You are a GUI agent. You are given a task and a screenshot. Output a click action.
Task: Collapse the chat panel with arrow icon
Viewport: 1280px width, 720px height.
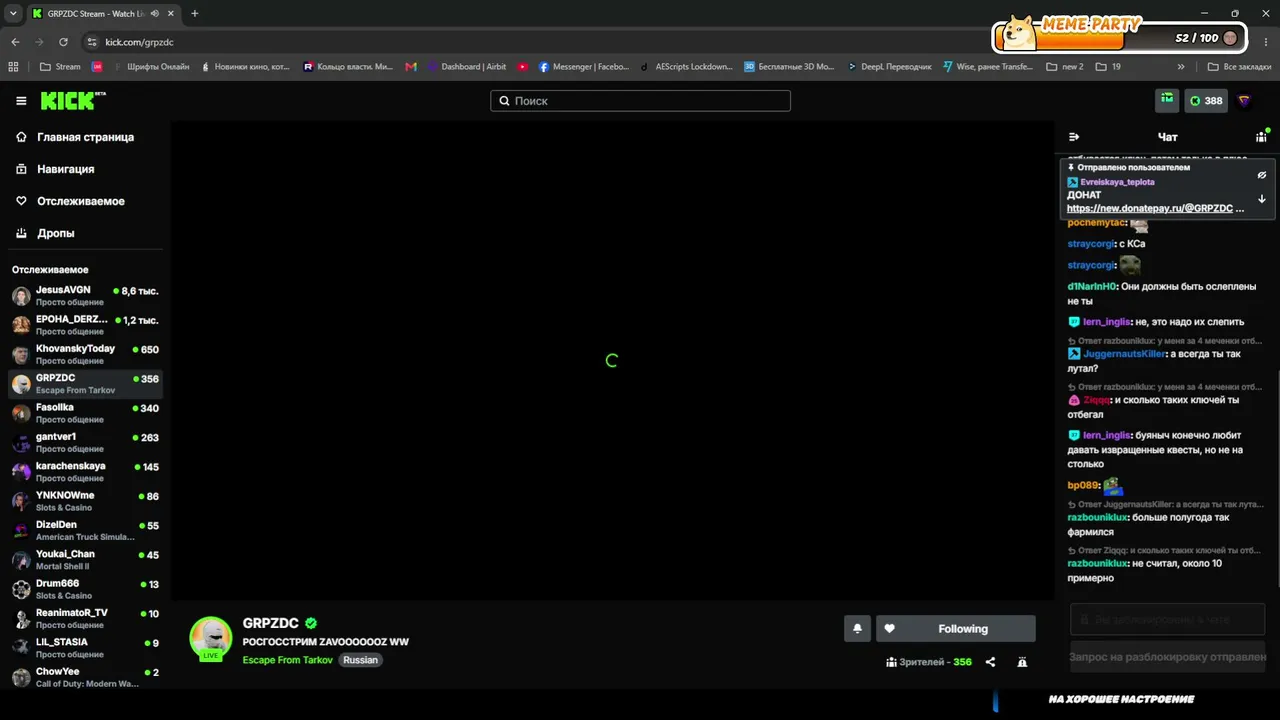point(1074,137)
